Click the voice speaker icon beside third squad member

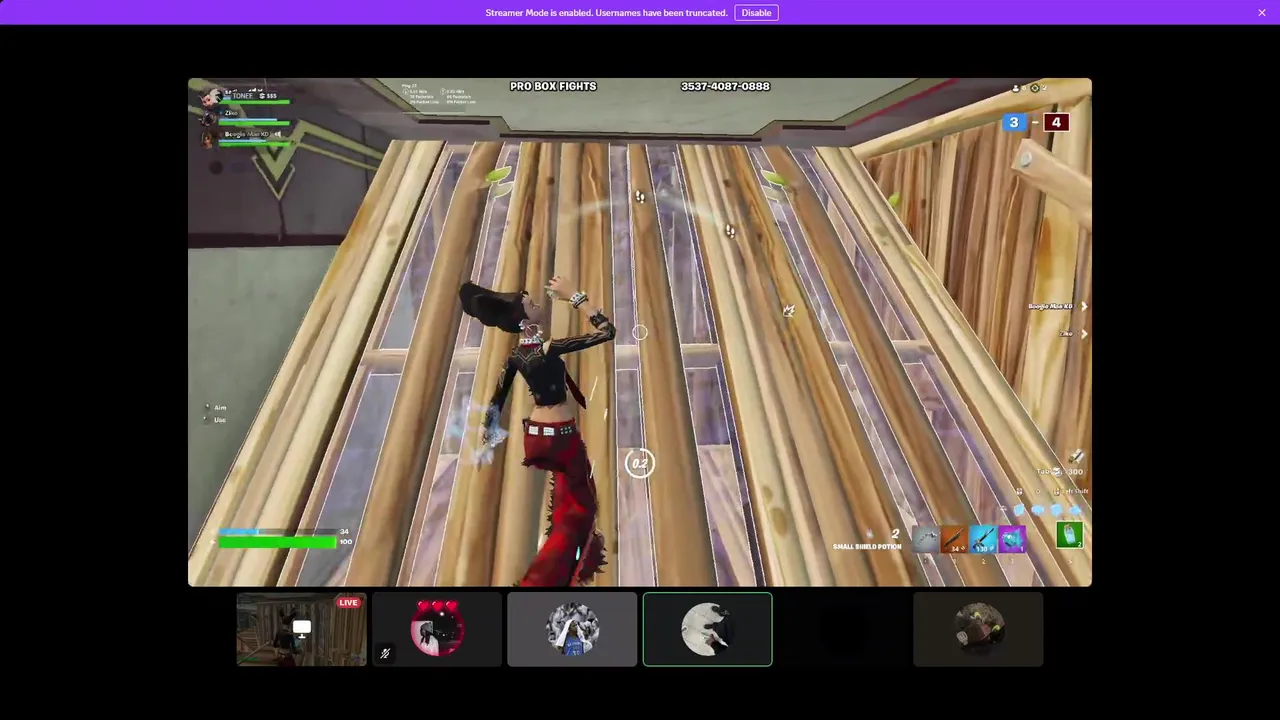pyautogui.click(x=278, y=134)
